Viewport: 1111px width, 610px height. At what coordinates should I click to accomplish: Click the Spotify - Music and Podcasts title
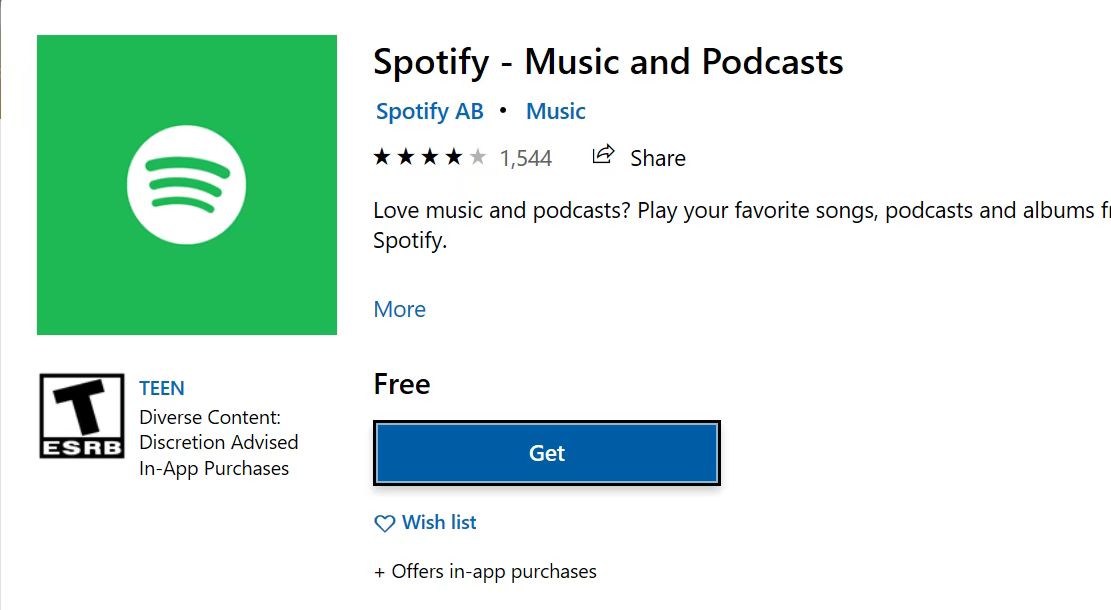click(608, 62)
